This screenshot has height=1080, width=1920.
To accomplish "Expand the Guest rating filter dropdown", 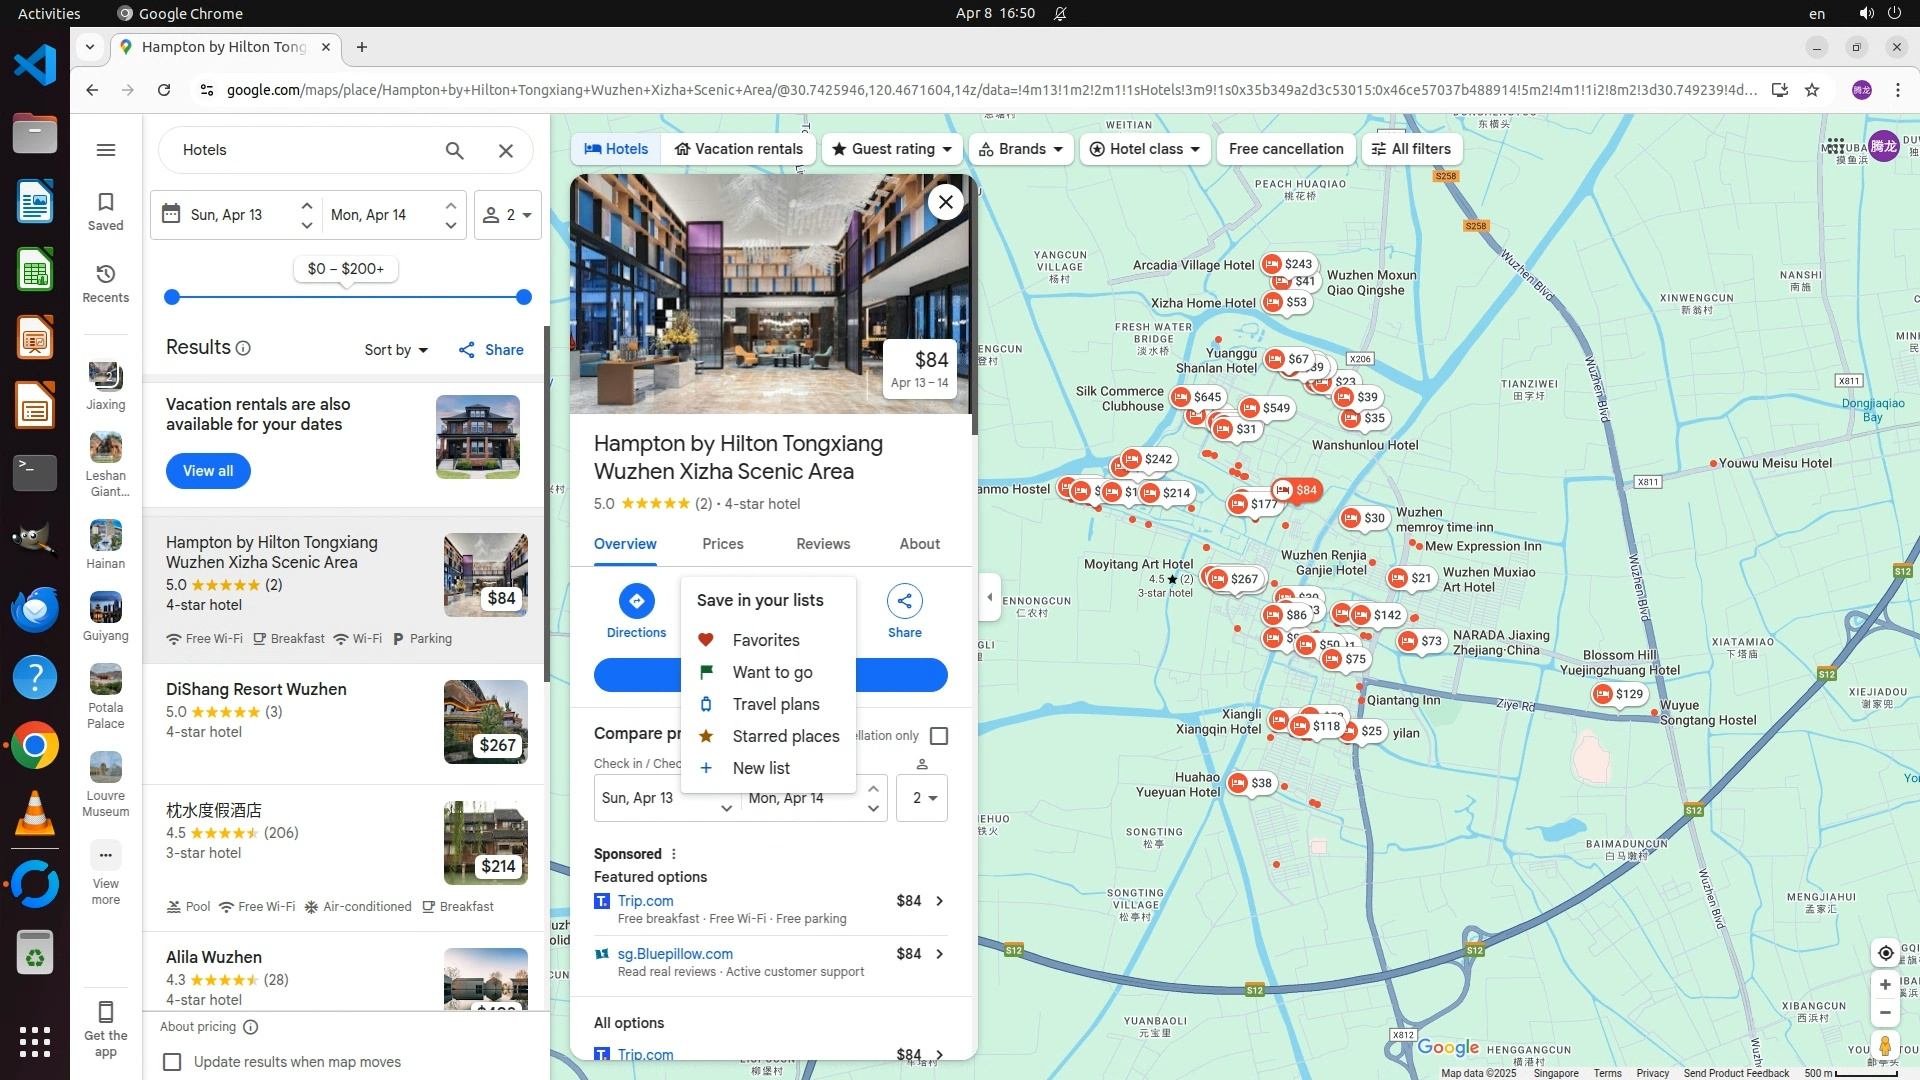I will 892,149.
